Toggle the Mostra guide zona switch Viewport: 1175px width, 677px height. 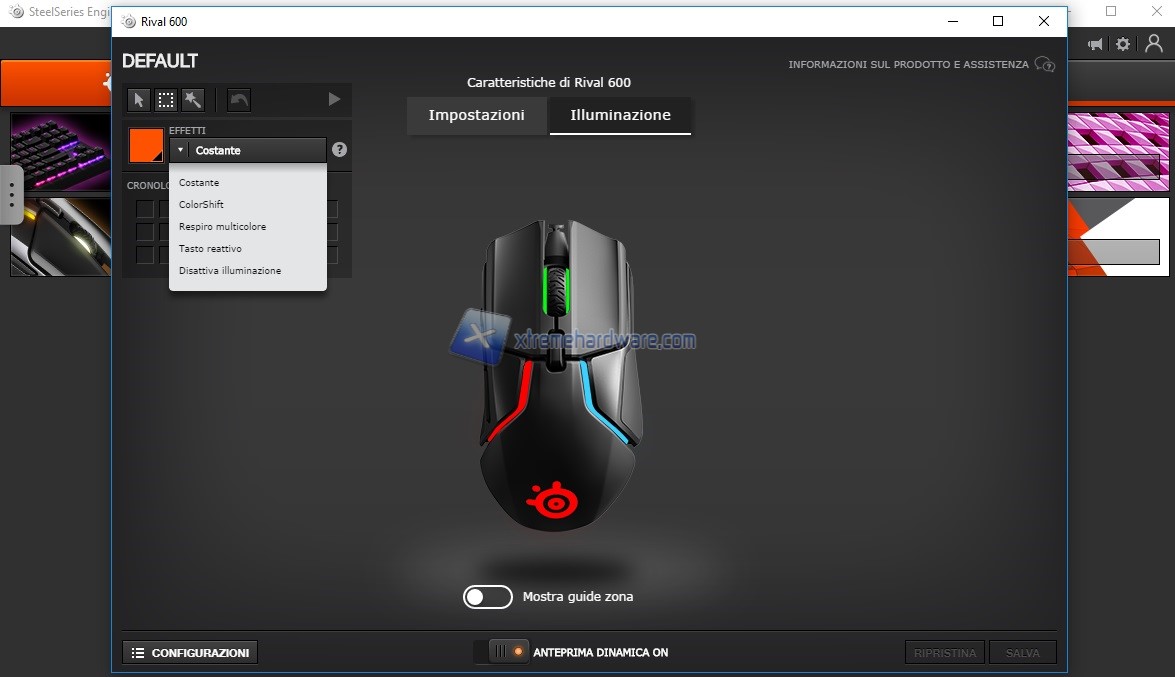tap(487, 597)
